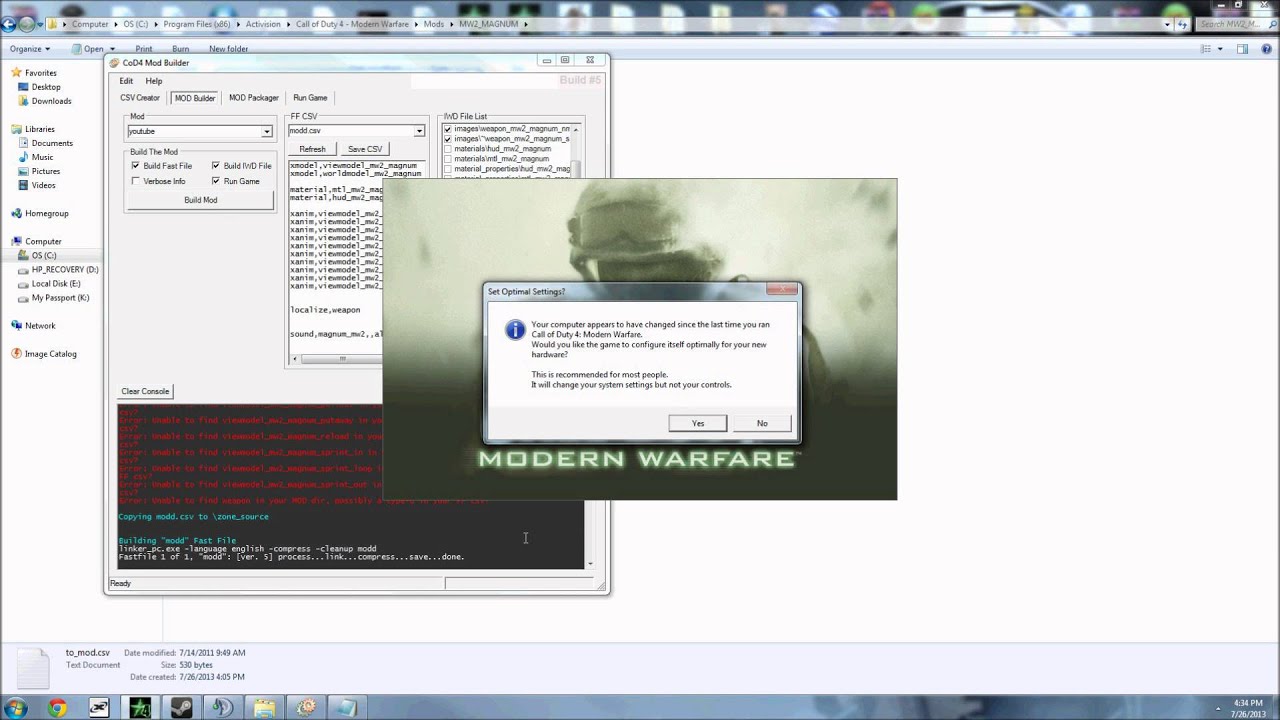Expand the Open button dropdown arrow
The image size is (1280, 720).
112,49
